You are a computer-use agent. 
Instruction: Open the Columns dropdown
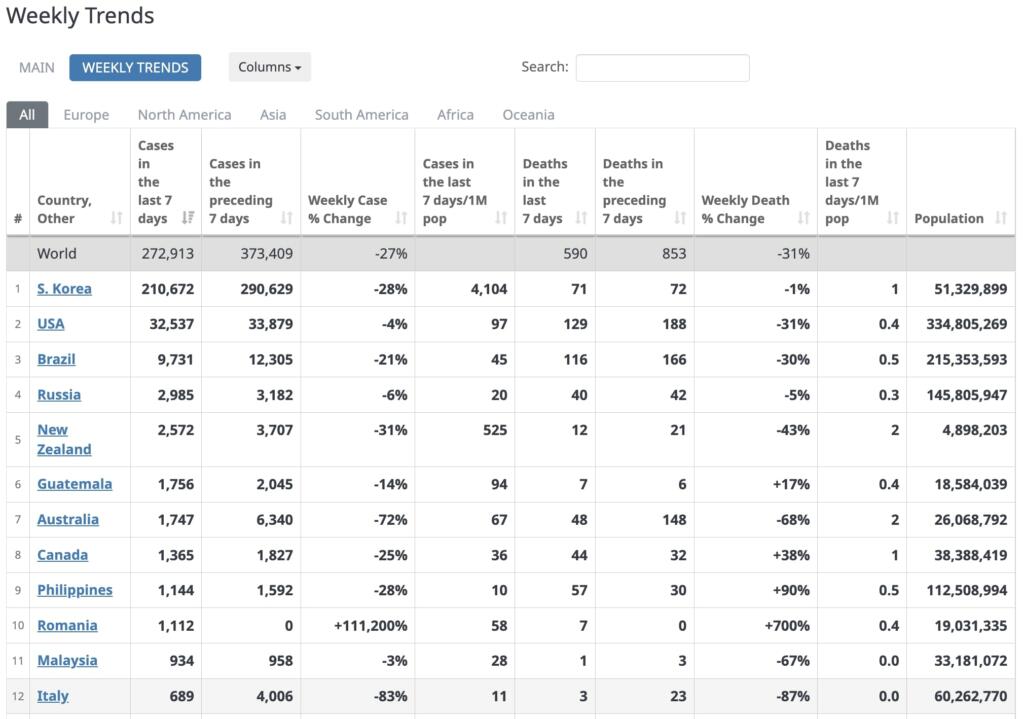[x=269, y=67]
